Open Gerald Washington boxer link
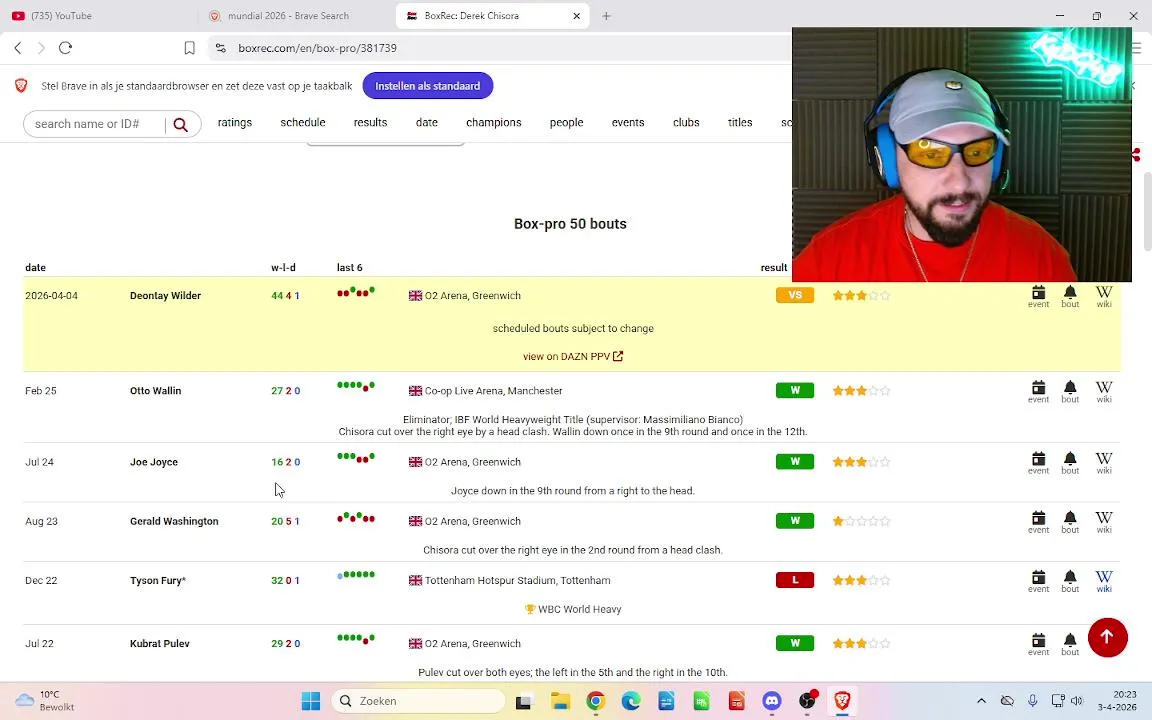 point(174,521)
